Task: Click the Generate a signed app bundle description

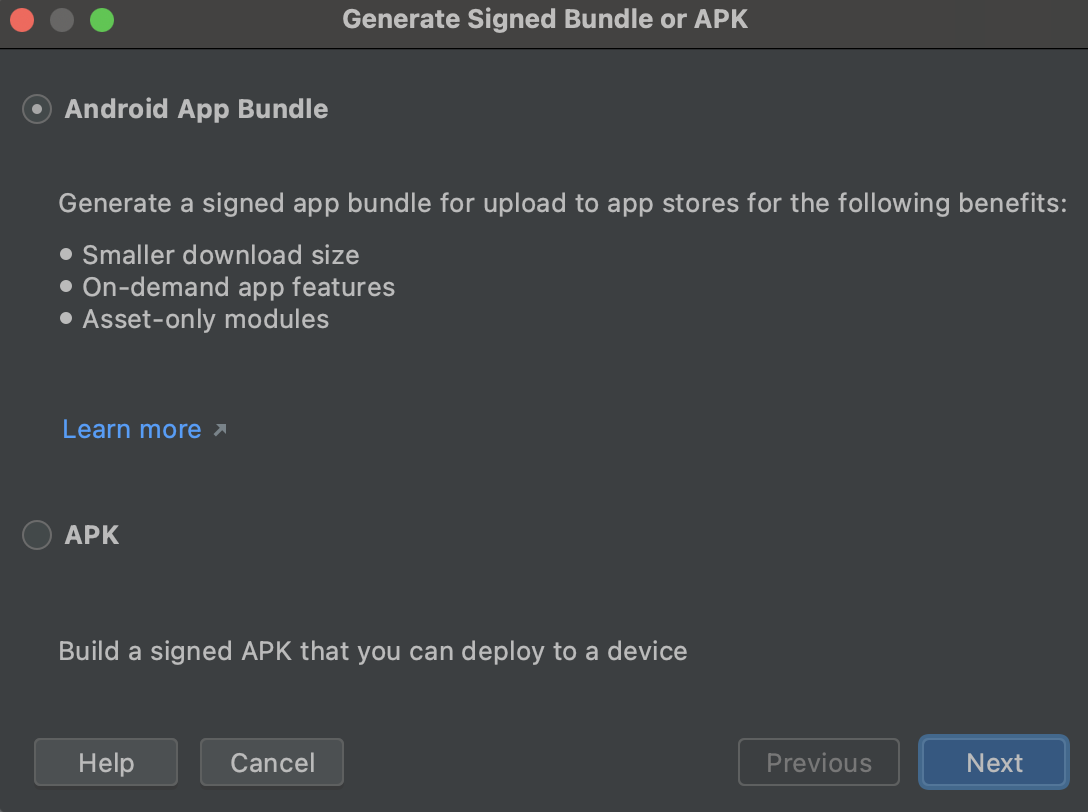Action: [563, 203]
